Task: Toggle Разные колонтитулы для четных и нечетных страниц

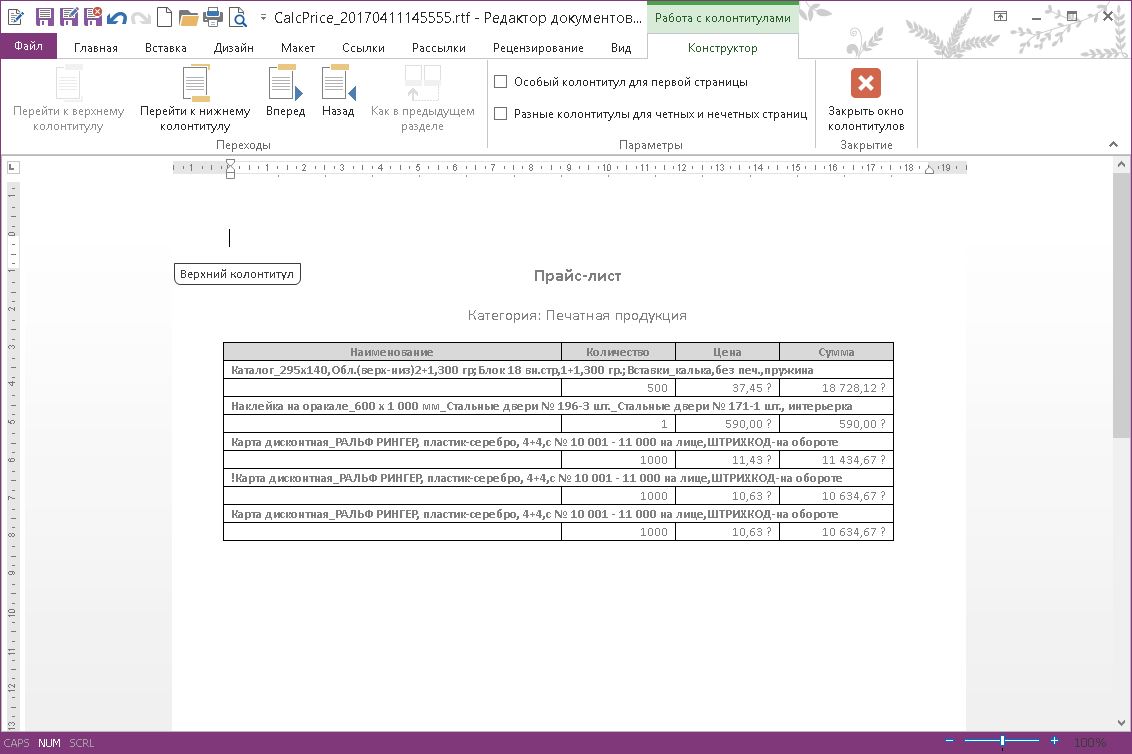Action: tap(500, 113)
